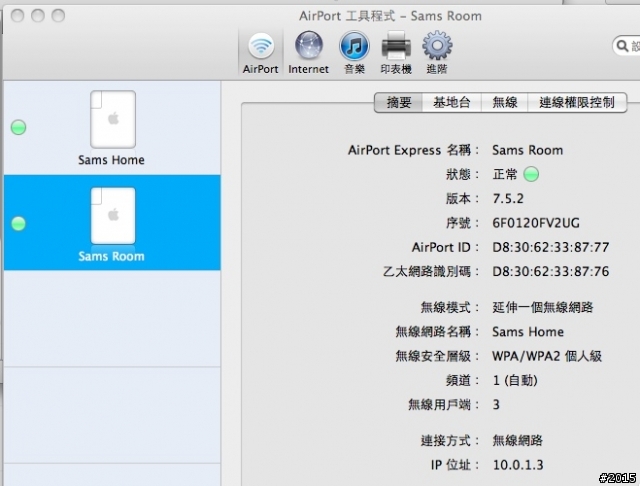Click the green status light beside Sams Home
The image size is (640, 486).
[x=18, y=127]
